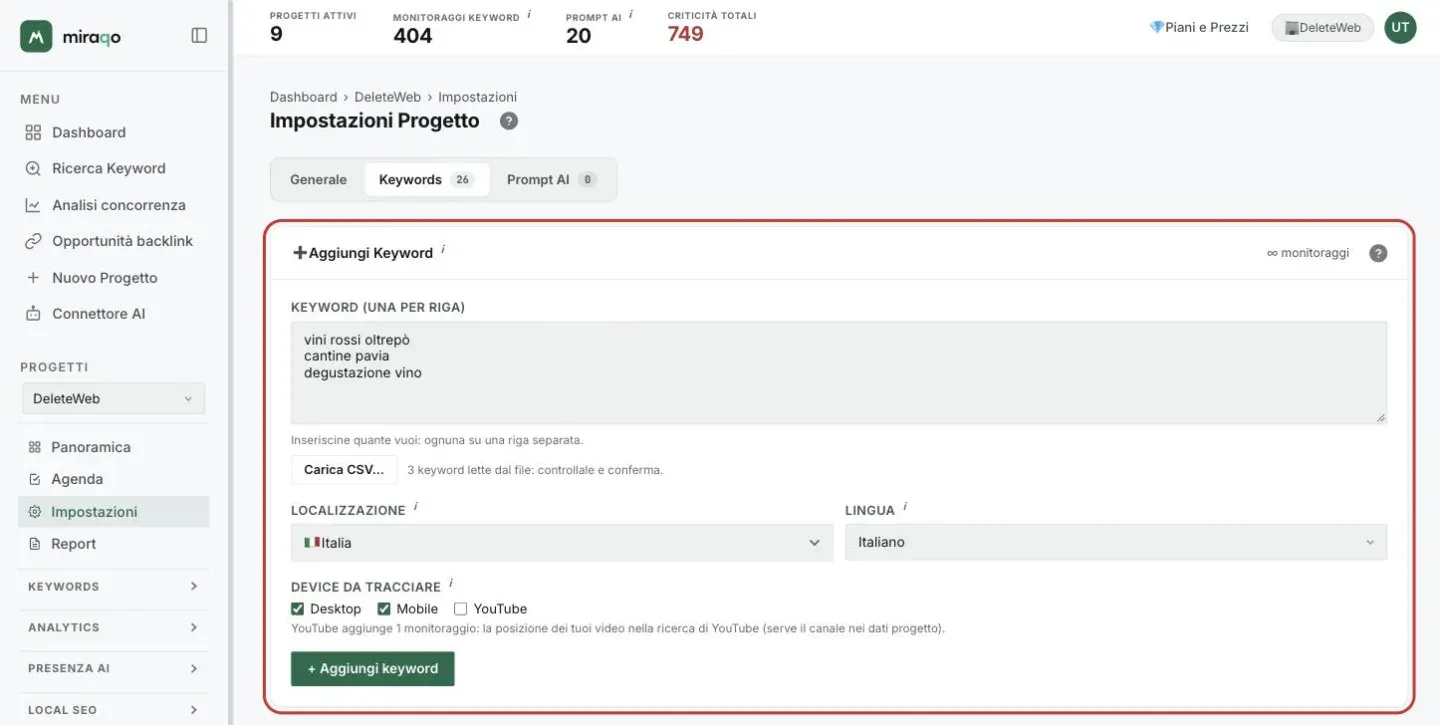
Task: Click the ∞ monitoraggi label
Action: pyautogui.click(x=1308, y=253)
